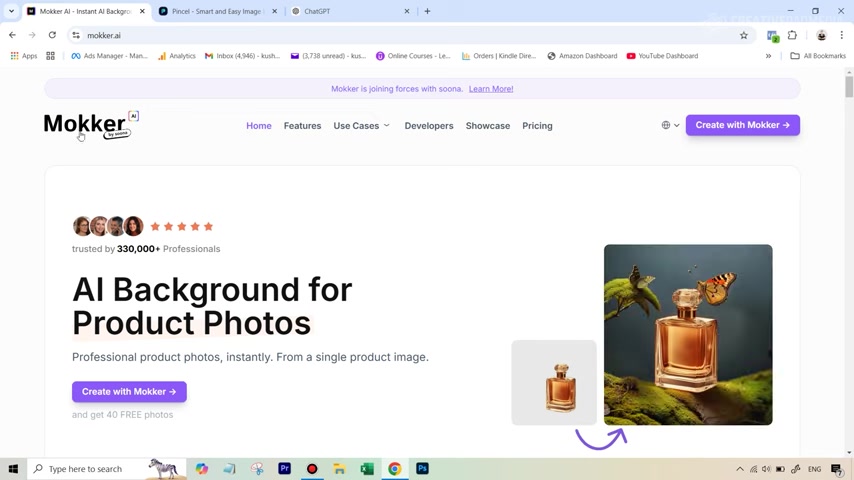The height and width of the screenshot is (480, 854).
Task: Open the Pricing nav item
Action: click(x=537, y=126)
